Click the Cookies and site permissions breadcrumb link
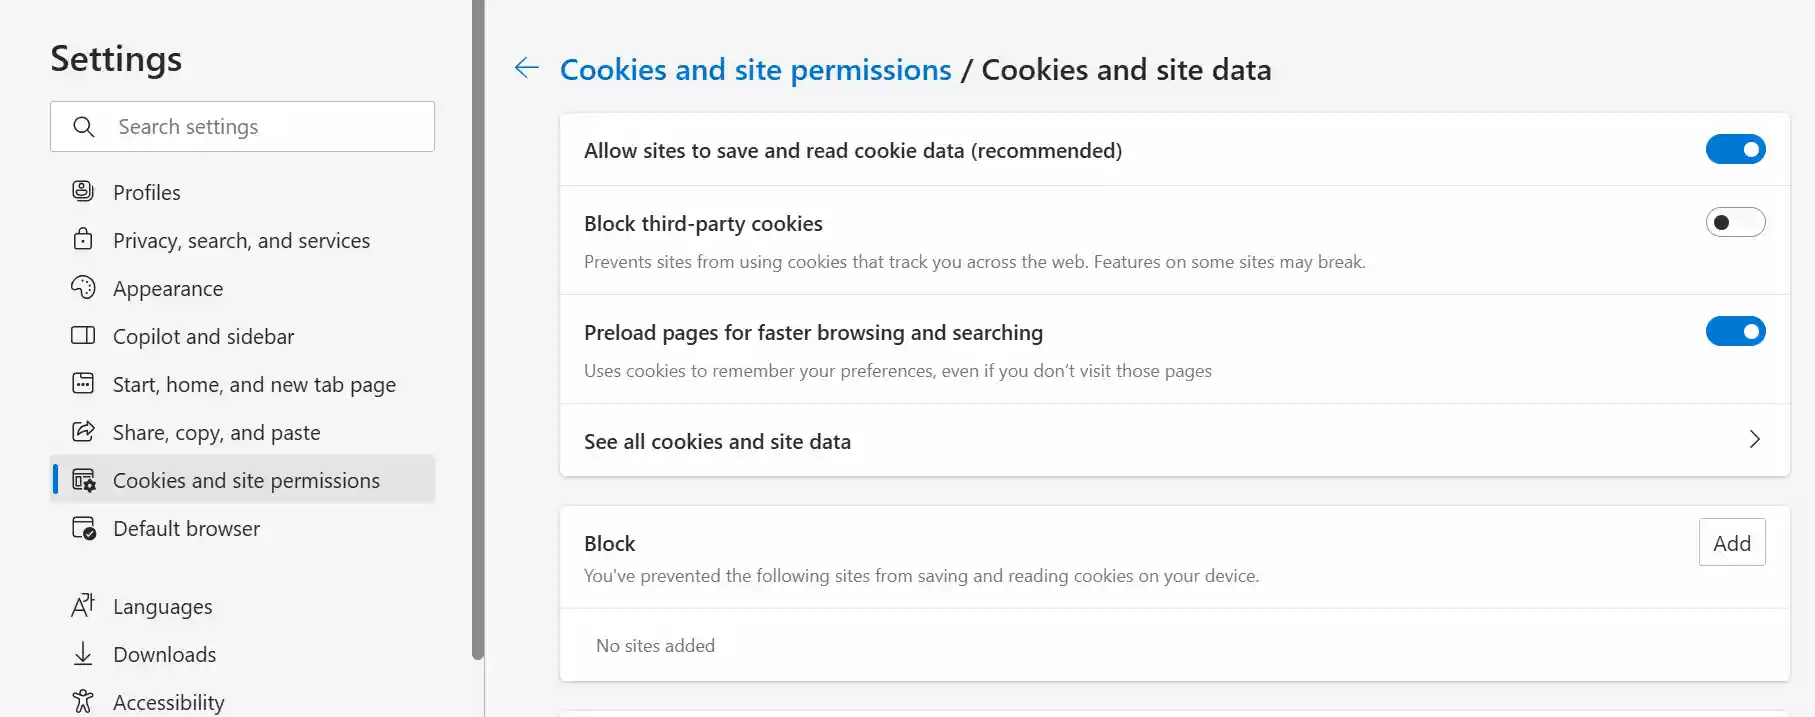This screenshot has width=1815, height=717. pos(754,69)
